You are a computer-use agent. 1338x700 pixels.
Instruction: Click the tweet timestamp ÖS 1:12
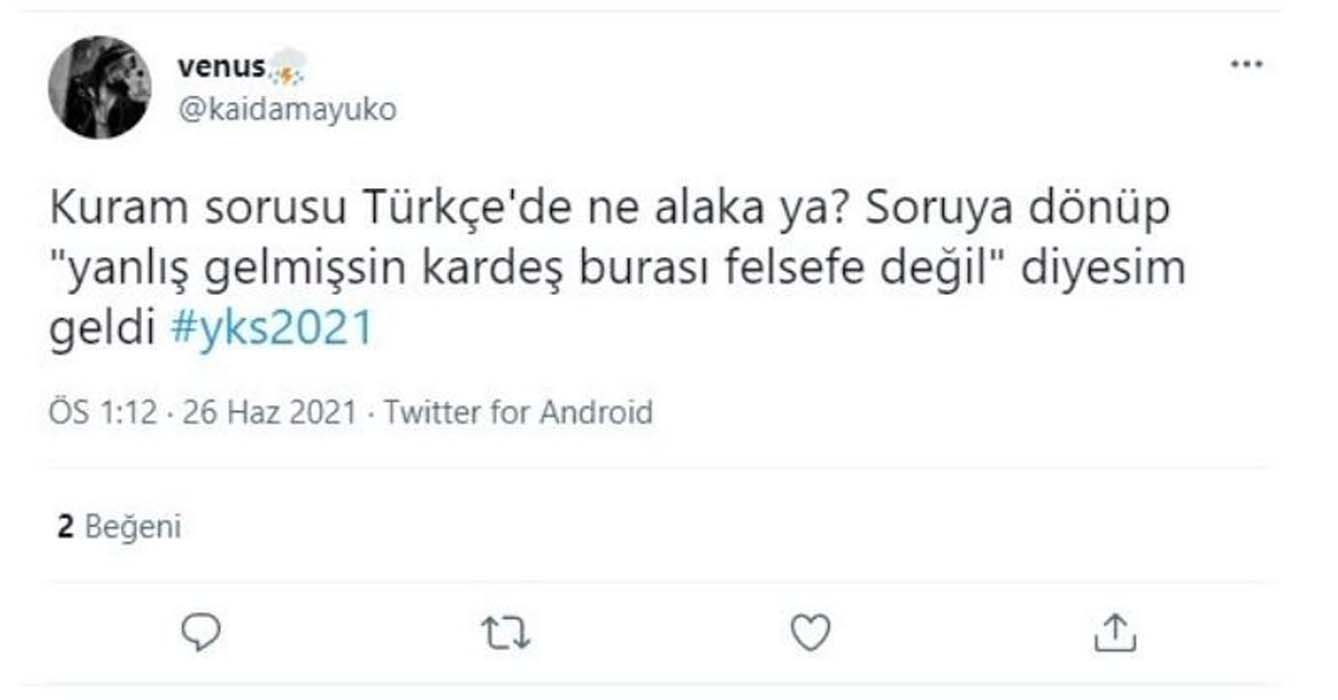coord(103,410)
